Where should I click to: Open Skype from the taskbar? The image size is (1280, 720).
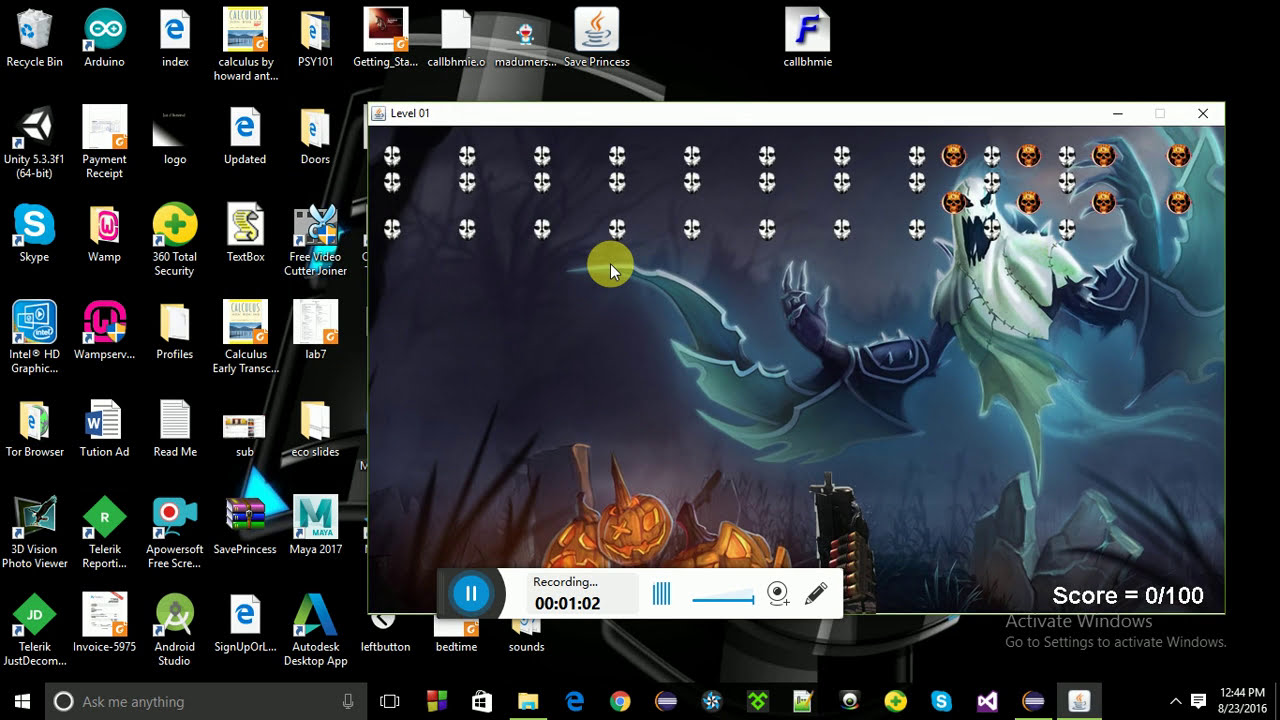pos(941,701)
